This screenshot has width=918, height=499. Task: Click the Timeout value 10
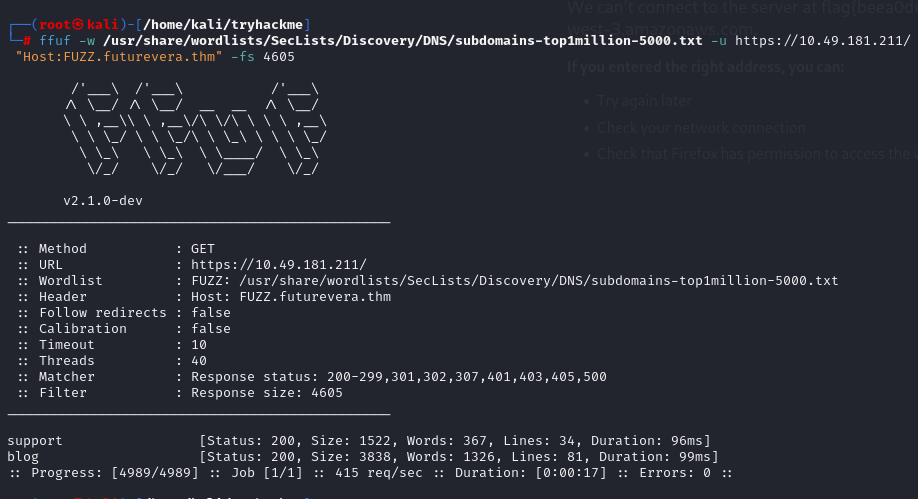[x=199, y=344]
